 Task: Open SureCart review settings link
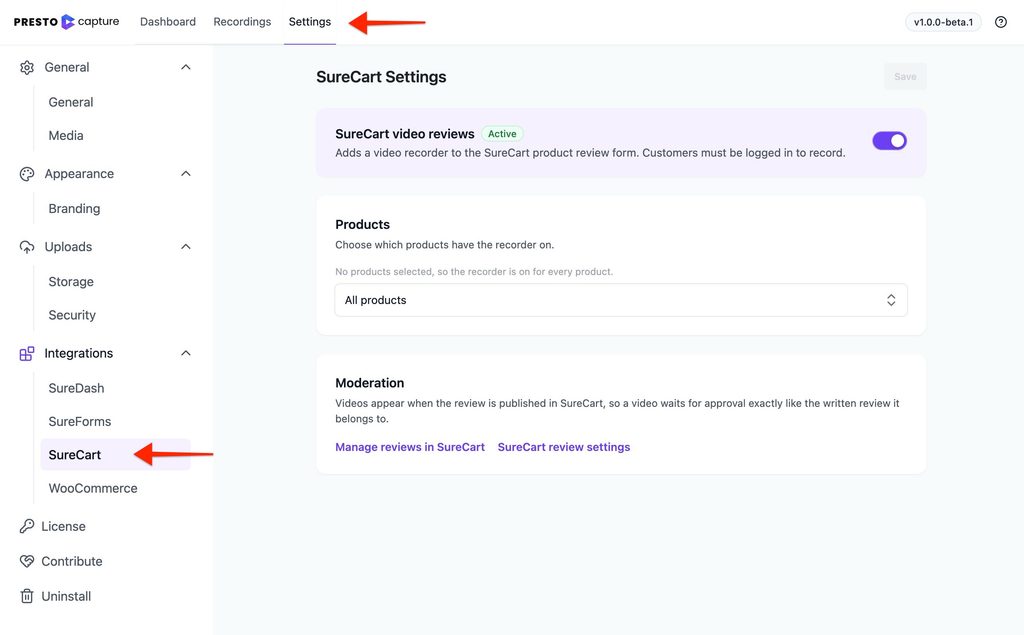564,447
